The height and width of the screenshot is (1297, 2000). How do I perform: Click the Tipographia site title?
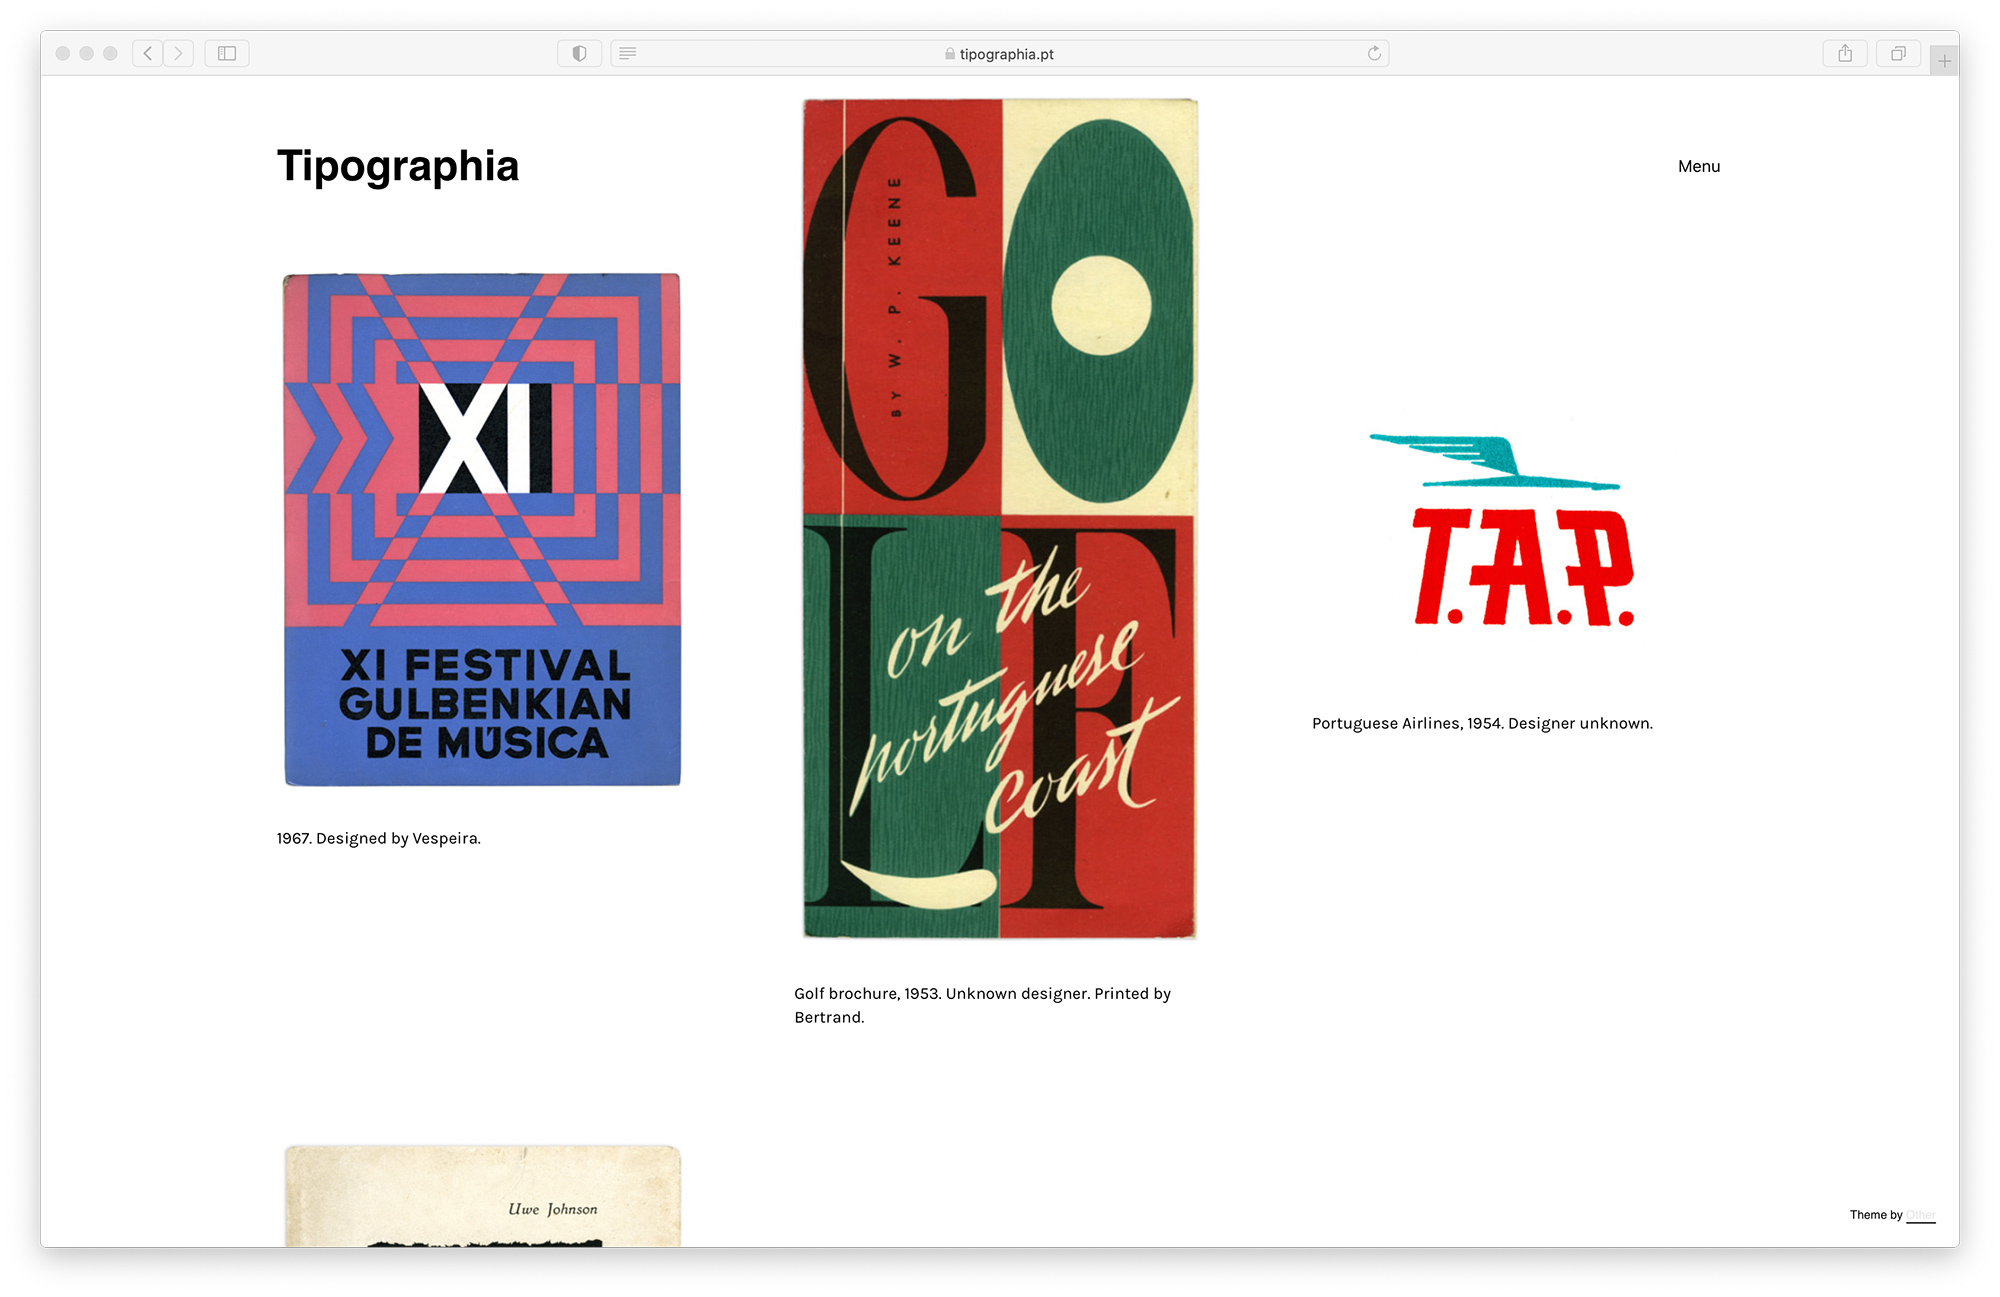point(398,166)
